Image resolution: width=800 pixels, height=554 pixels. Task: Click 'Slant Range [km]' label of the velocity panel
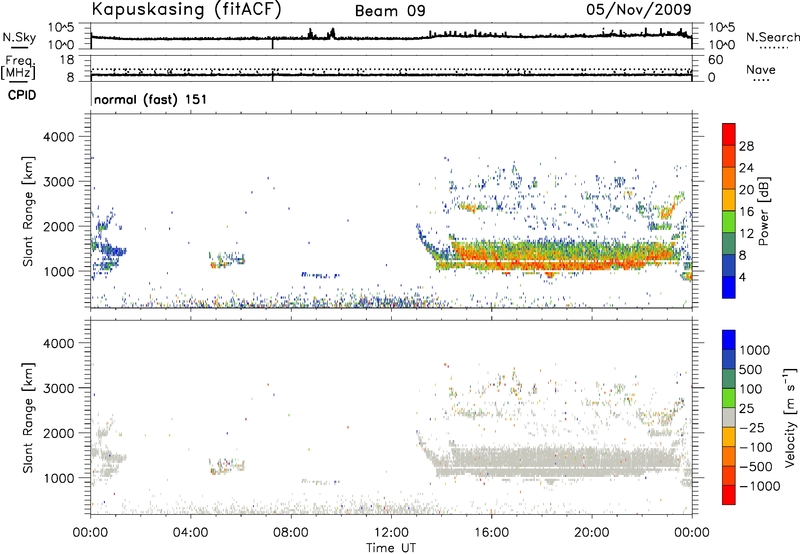click(x=28, y=418)
